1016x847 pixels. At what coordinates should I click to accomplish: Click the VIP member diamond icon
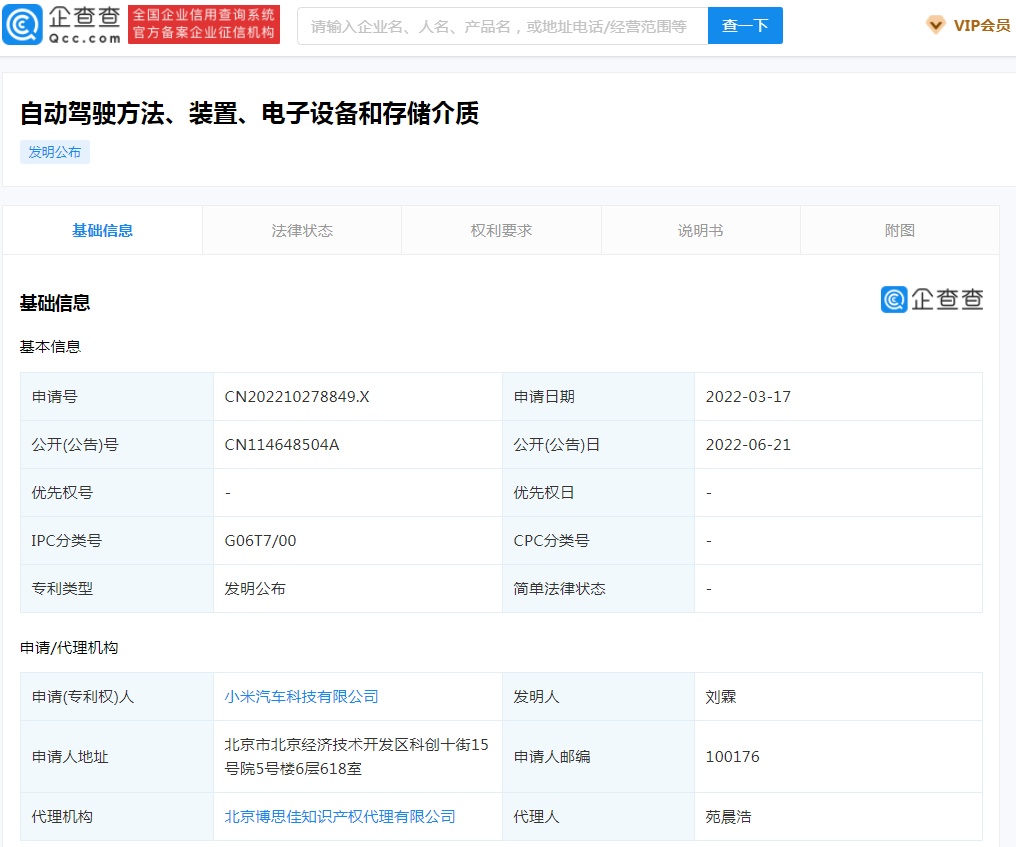pos(935,25)
